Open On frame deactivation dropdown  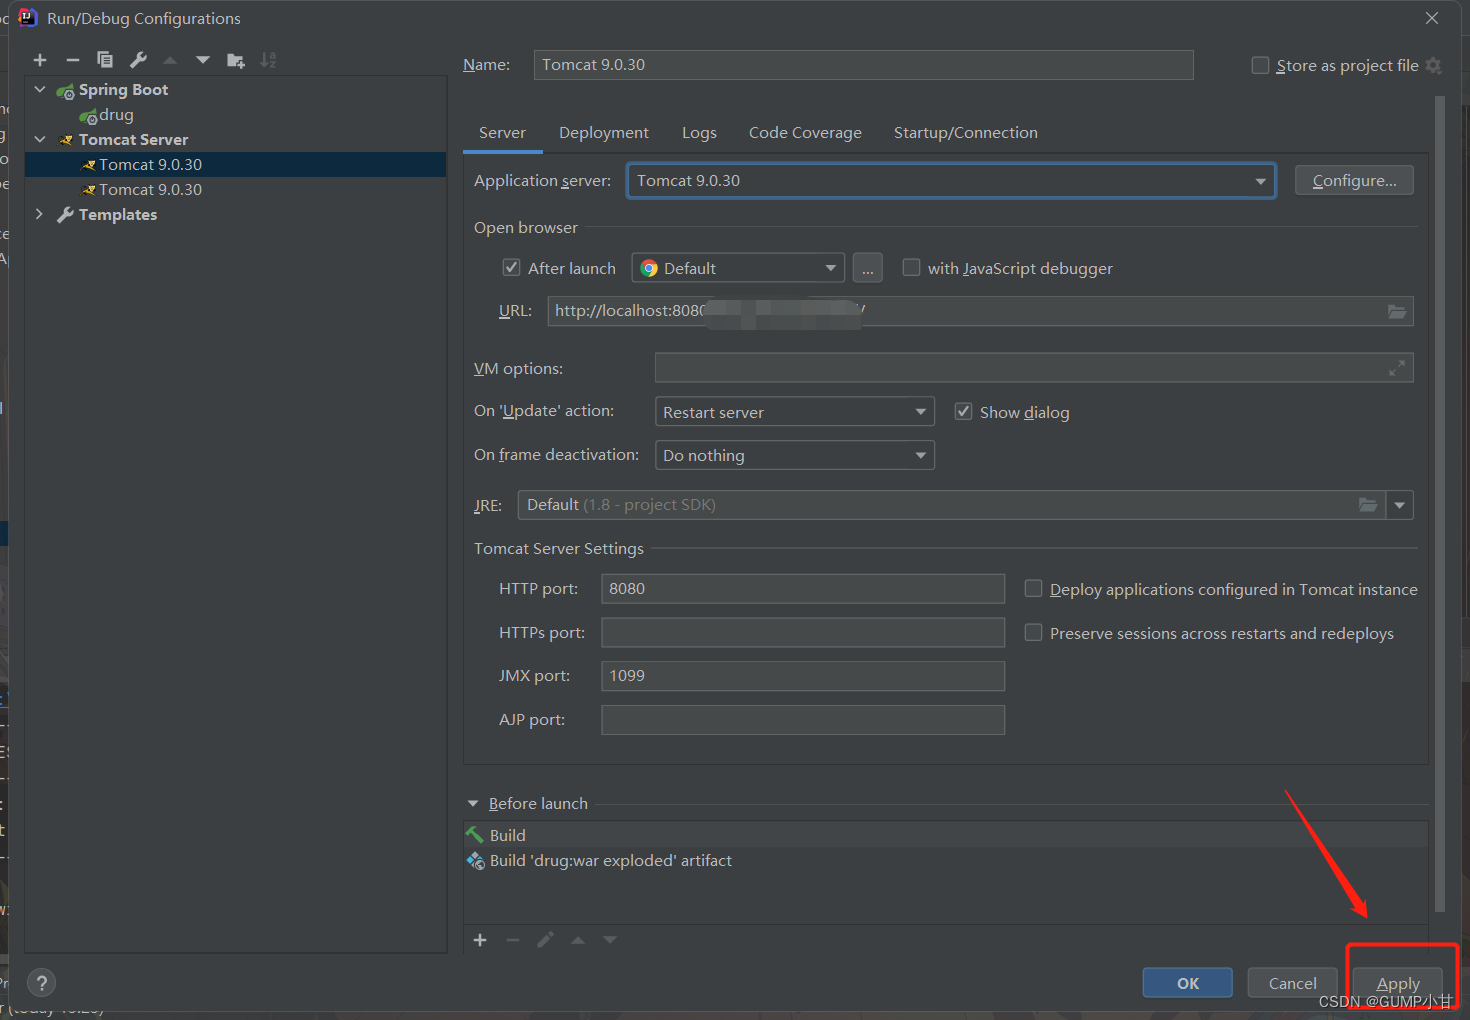click(x=795, y=455)
